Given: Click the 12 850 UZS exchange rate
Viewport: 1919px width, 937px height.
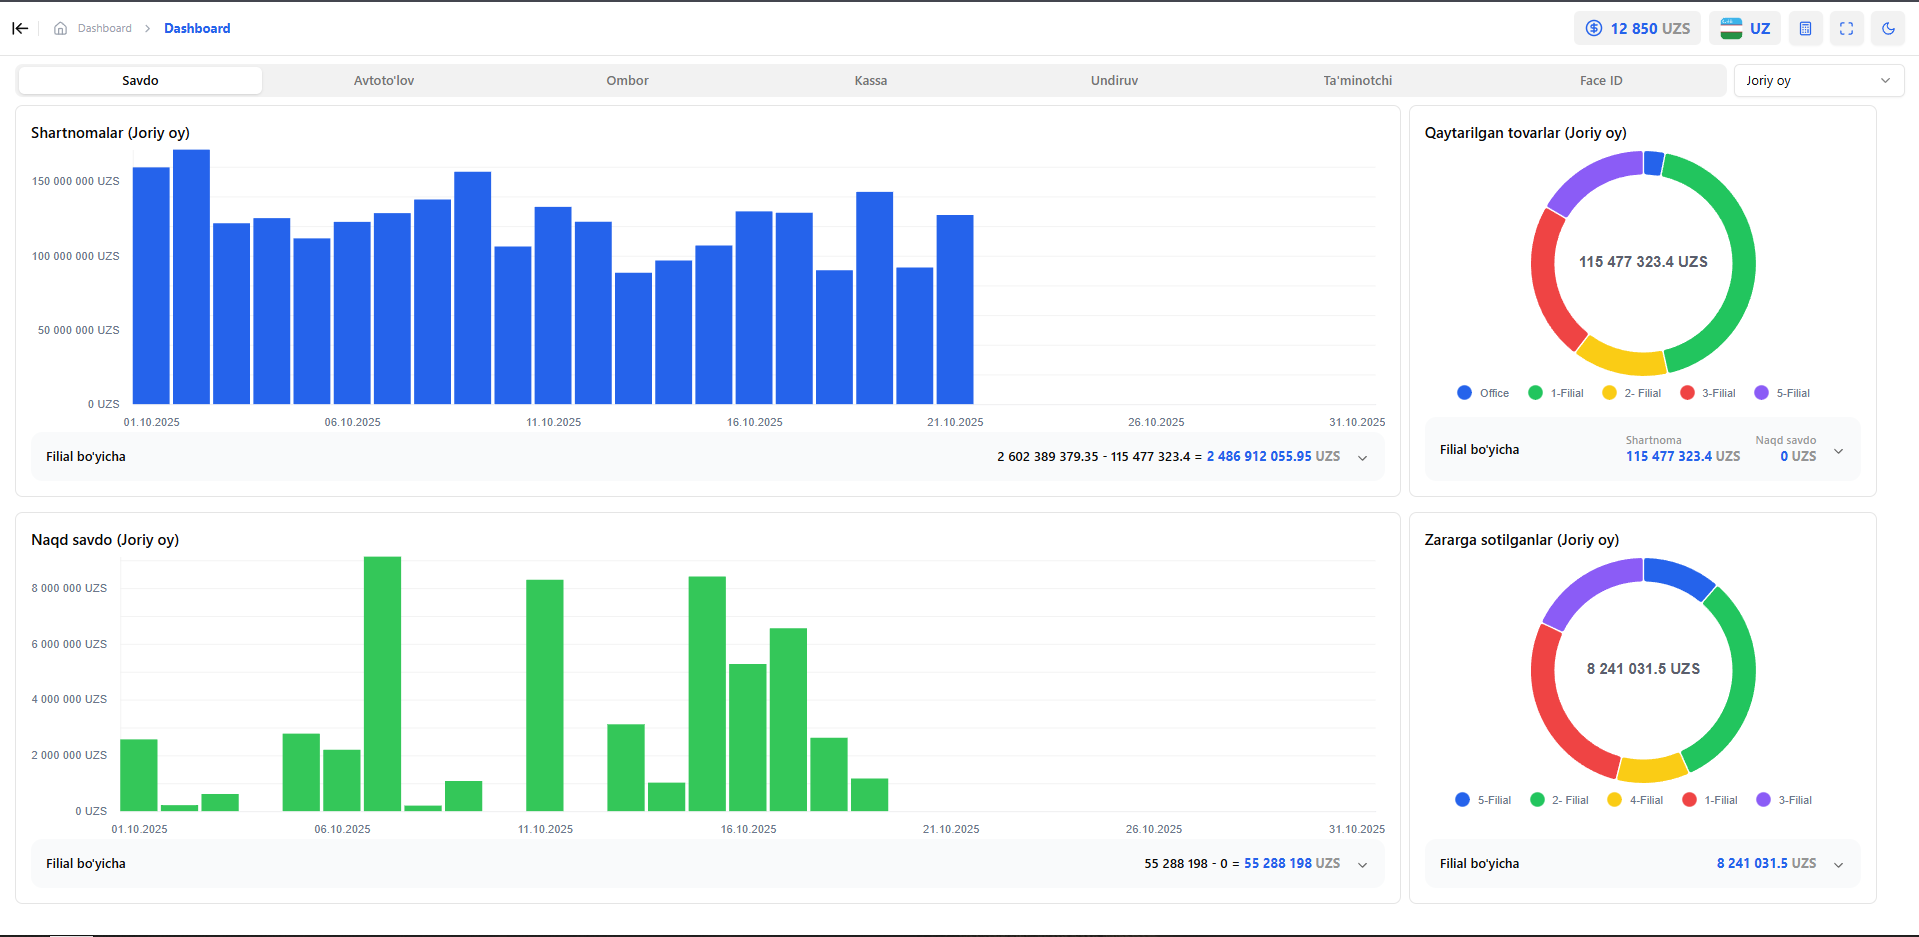Looking at the screenshot, I should pos(1637,28).
